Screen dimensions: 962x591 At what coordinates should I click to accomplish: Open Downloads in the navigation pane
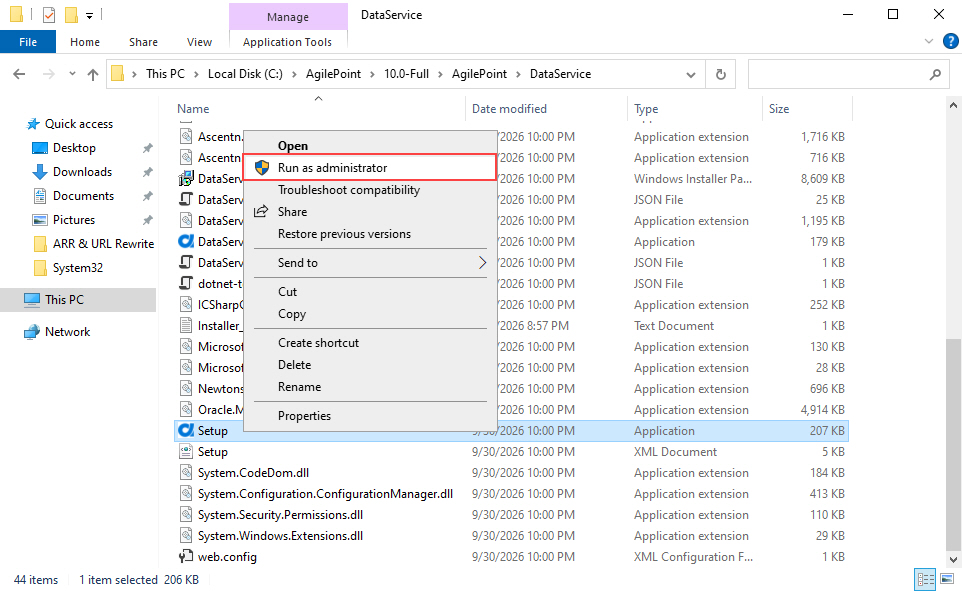(82, 172)
